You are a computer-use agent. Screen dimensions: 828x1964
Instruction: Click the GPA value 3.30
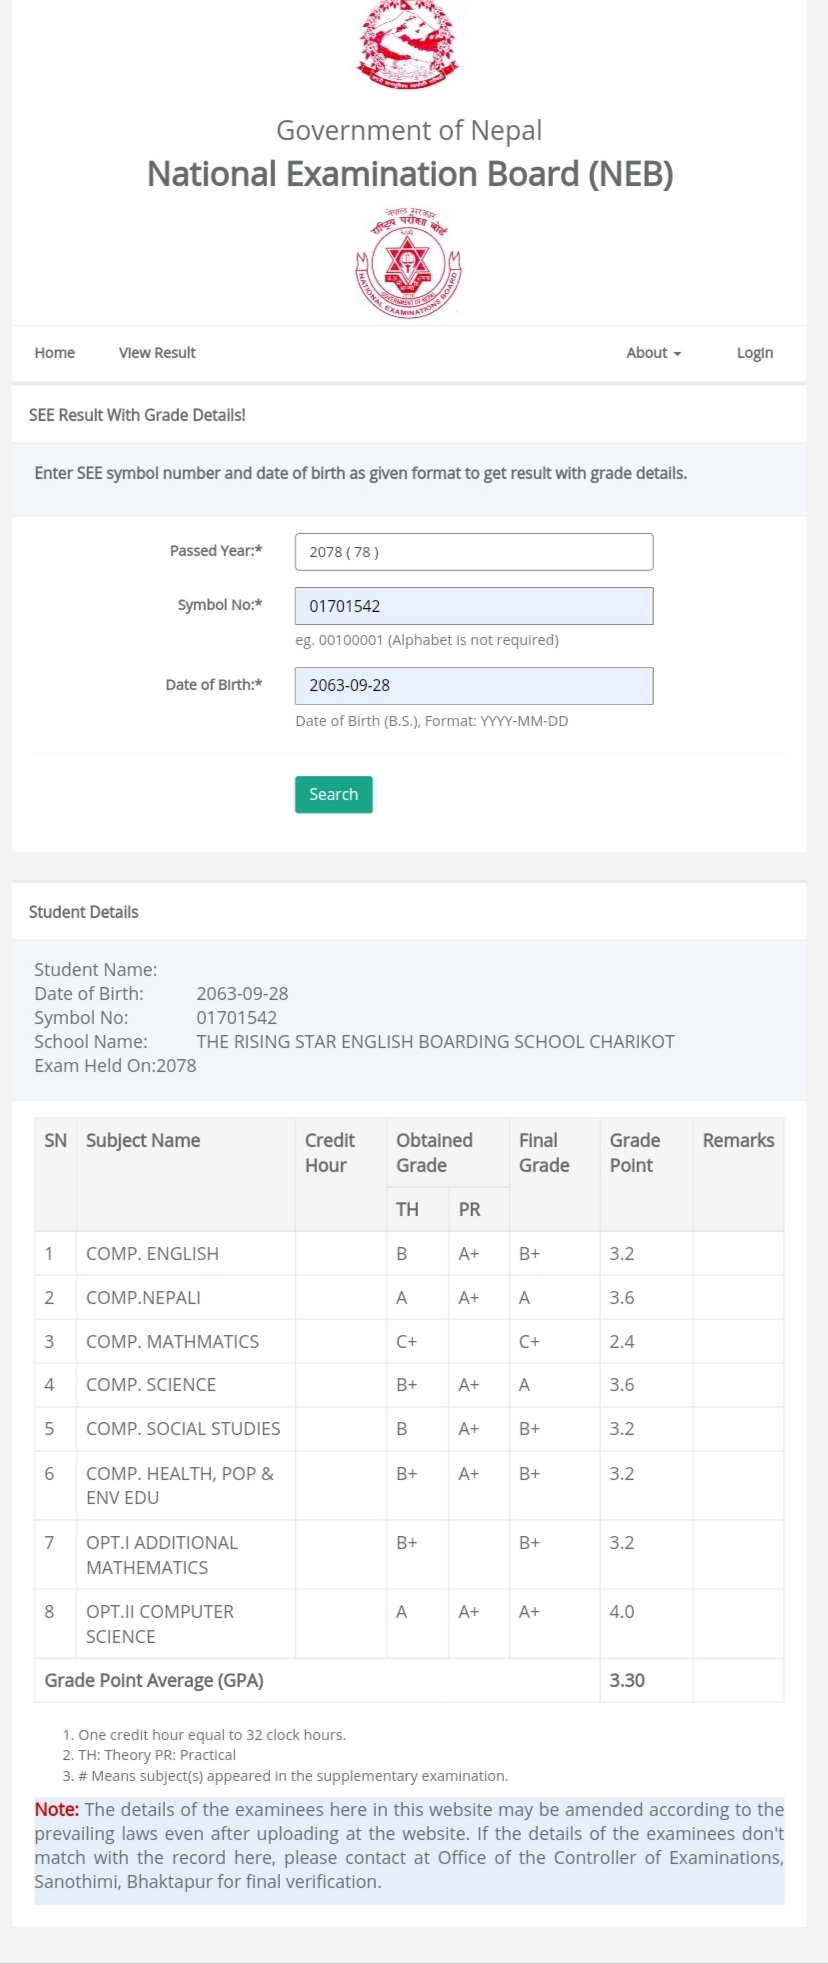[x=627, y=1681]
